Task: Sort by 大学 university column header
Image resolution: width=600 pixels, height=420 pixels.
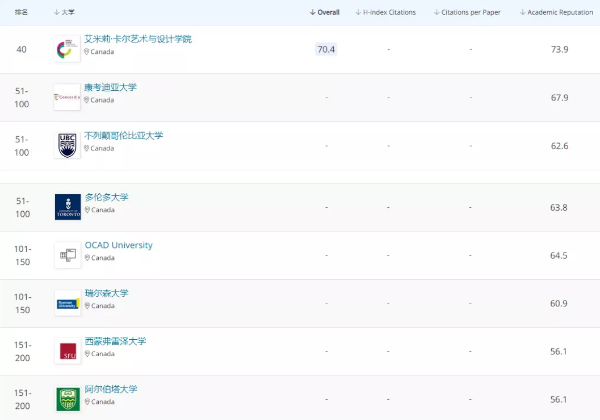Action: (64, 12)
